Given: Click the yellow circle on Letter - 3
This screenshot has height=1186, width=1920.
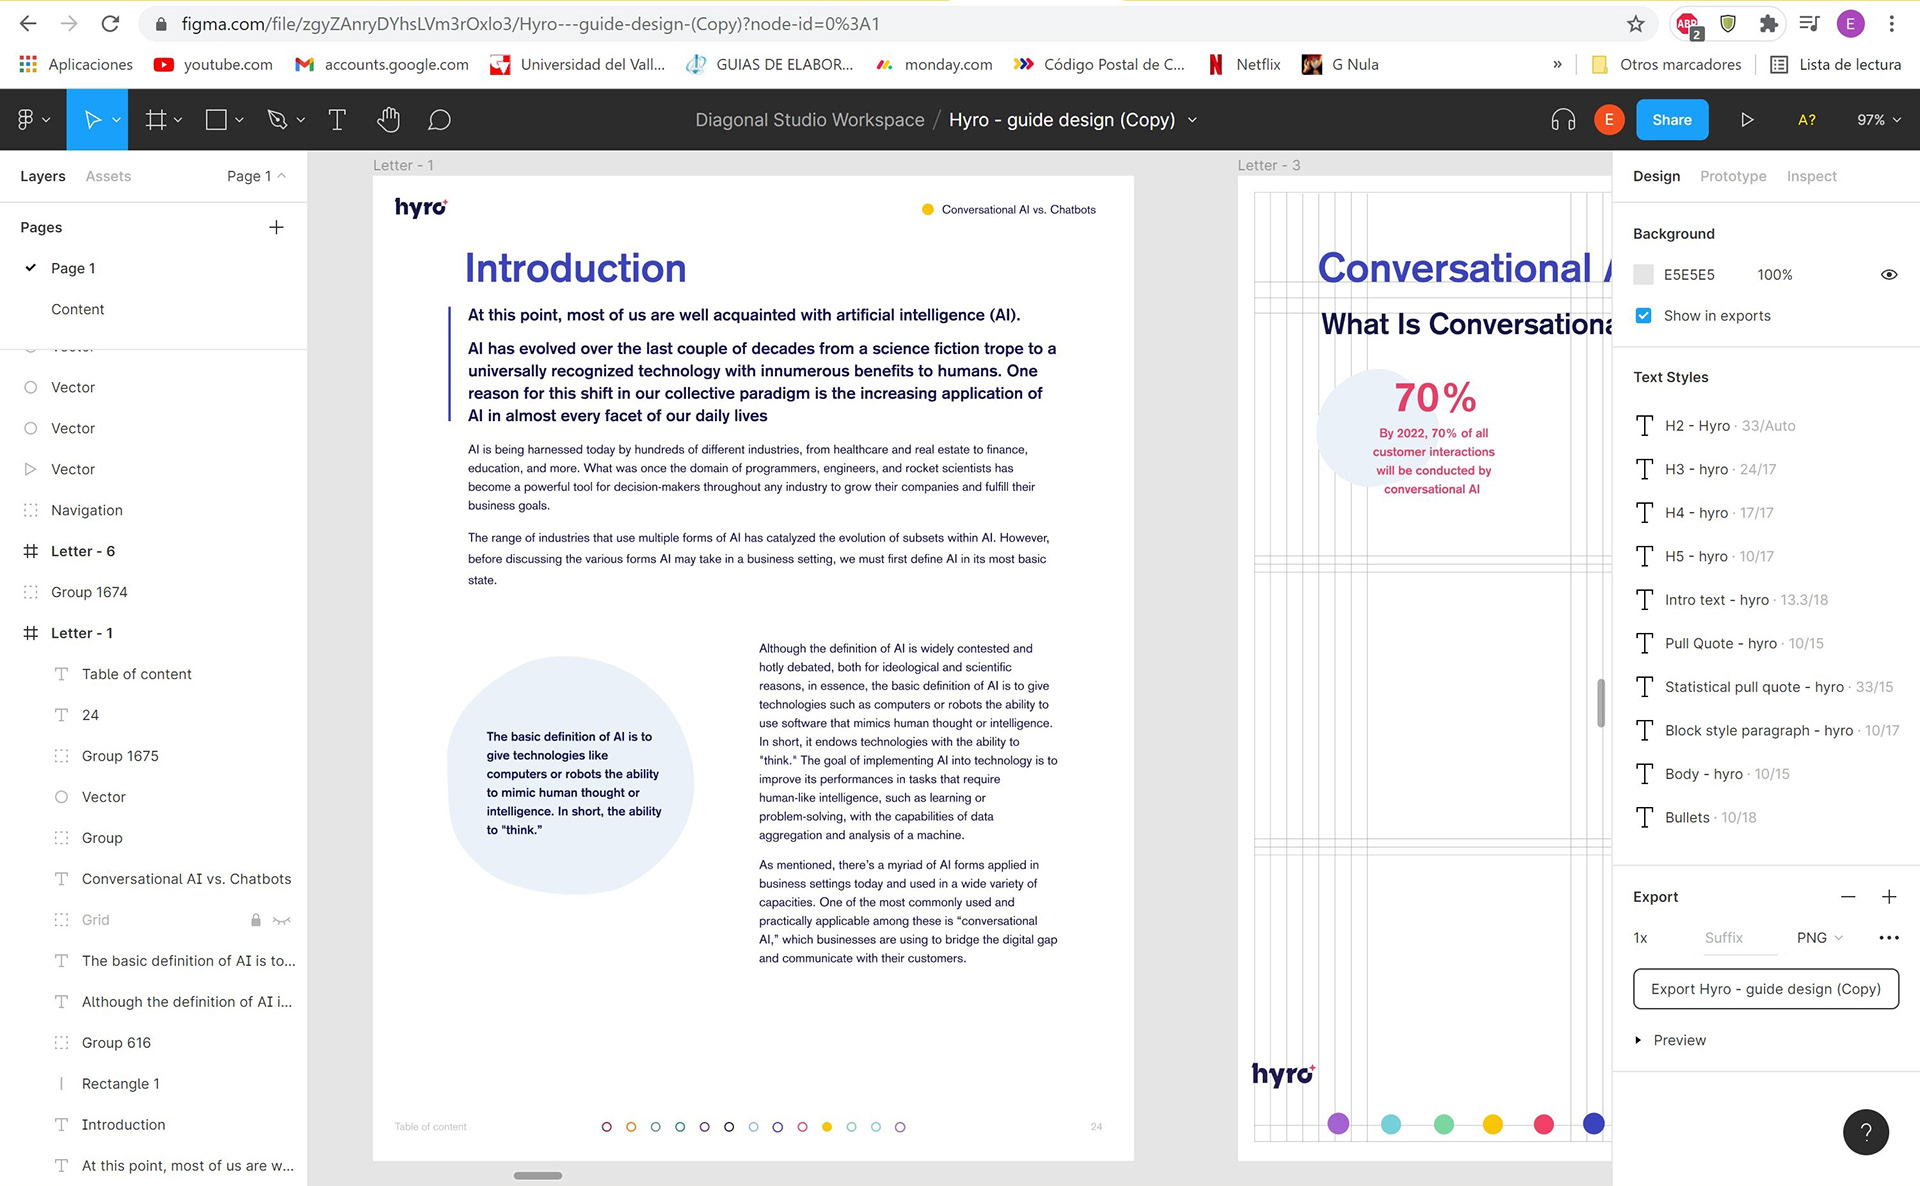Looking at the screenshot, I should pyautogui.click(x=1492, y=1124).
